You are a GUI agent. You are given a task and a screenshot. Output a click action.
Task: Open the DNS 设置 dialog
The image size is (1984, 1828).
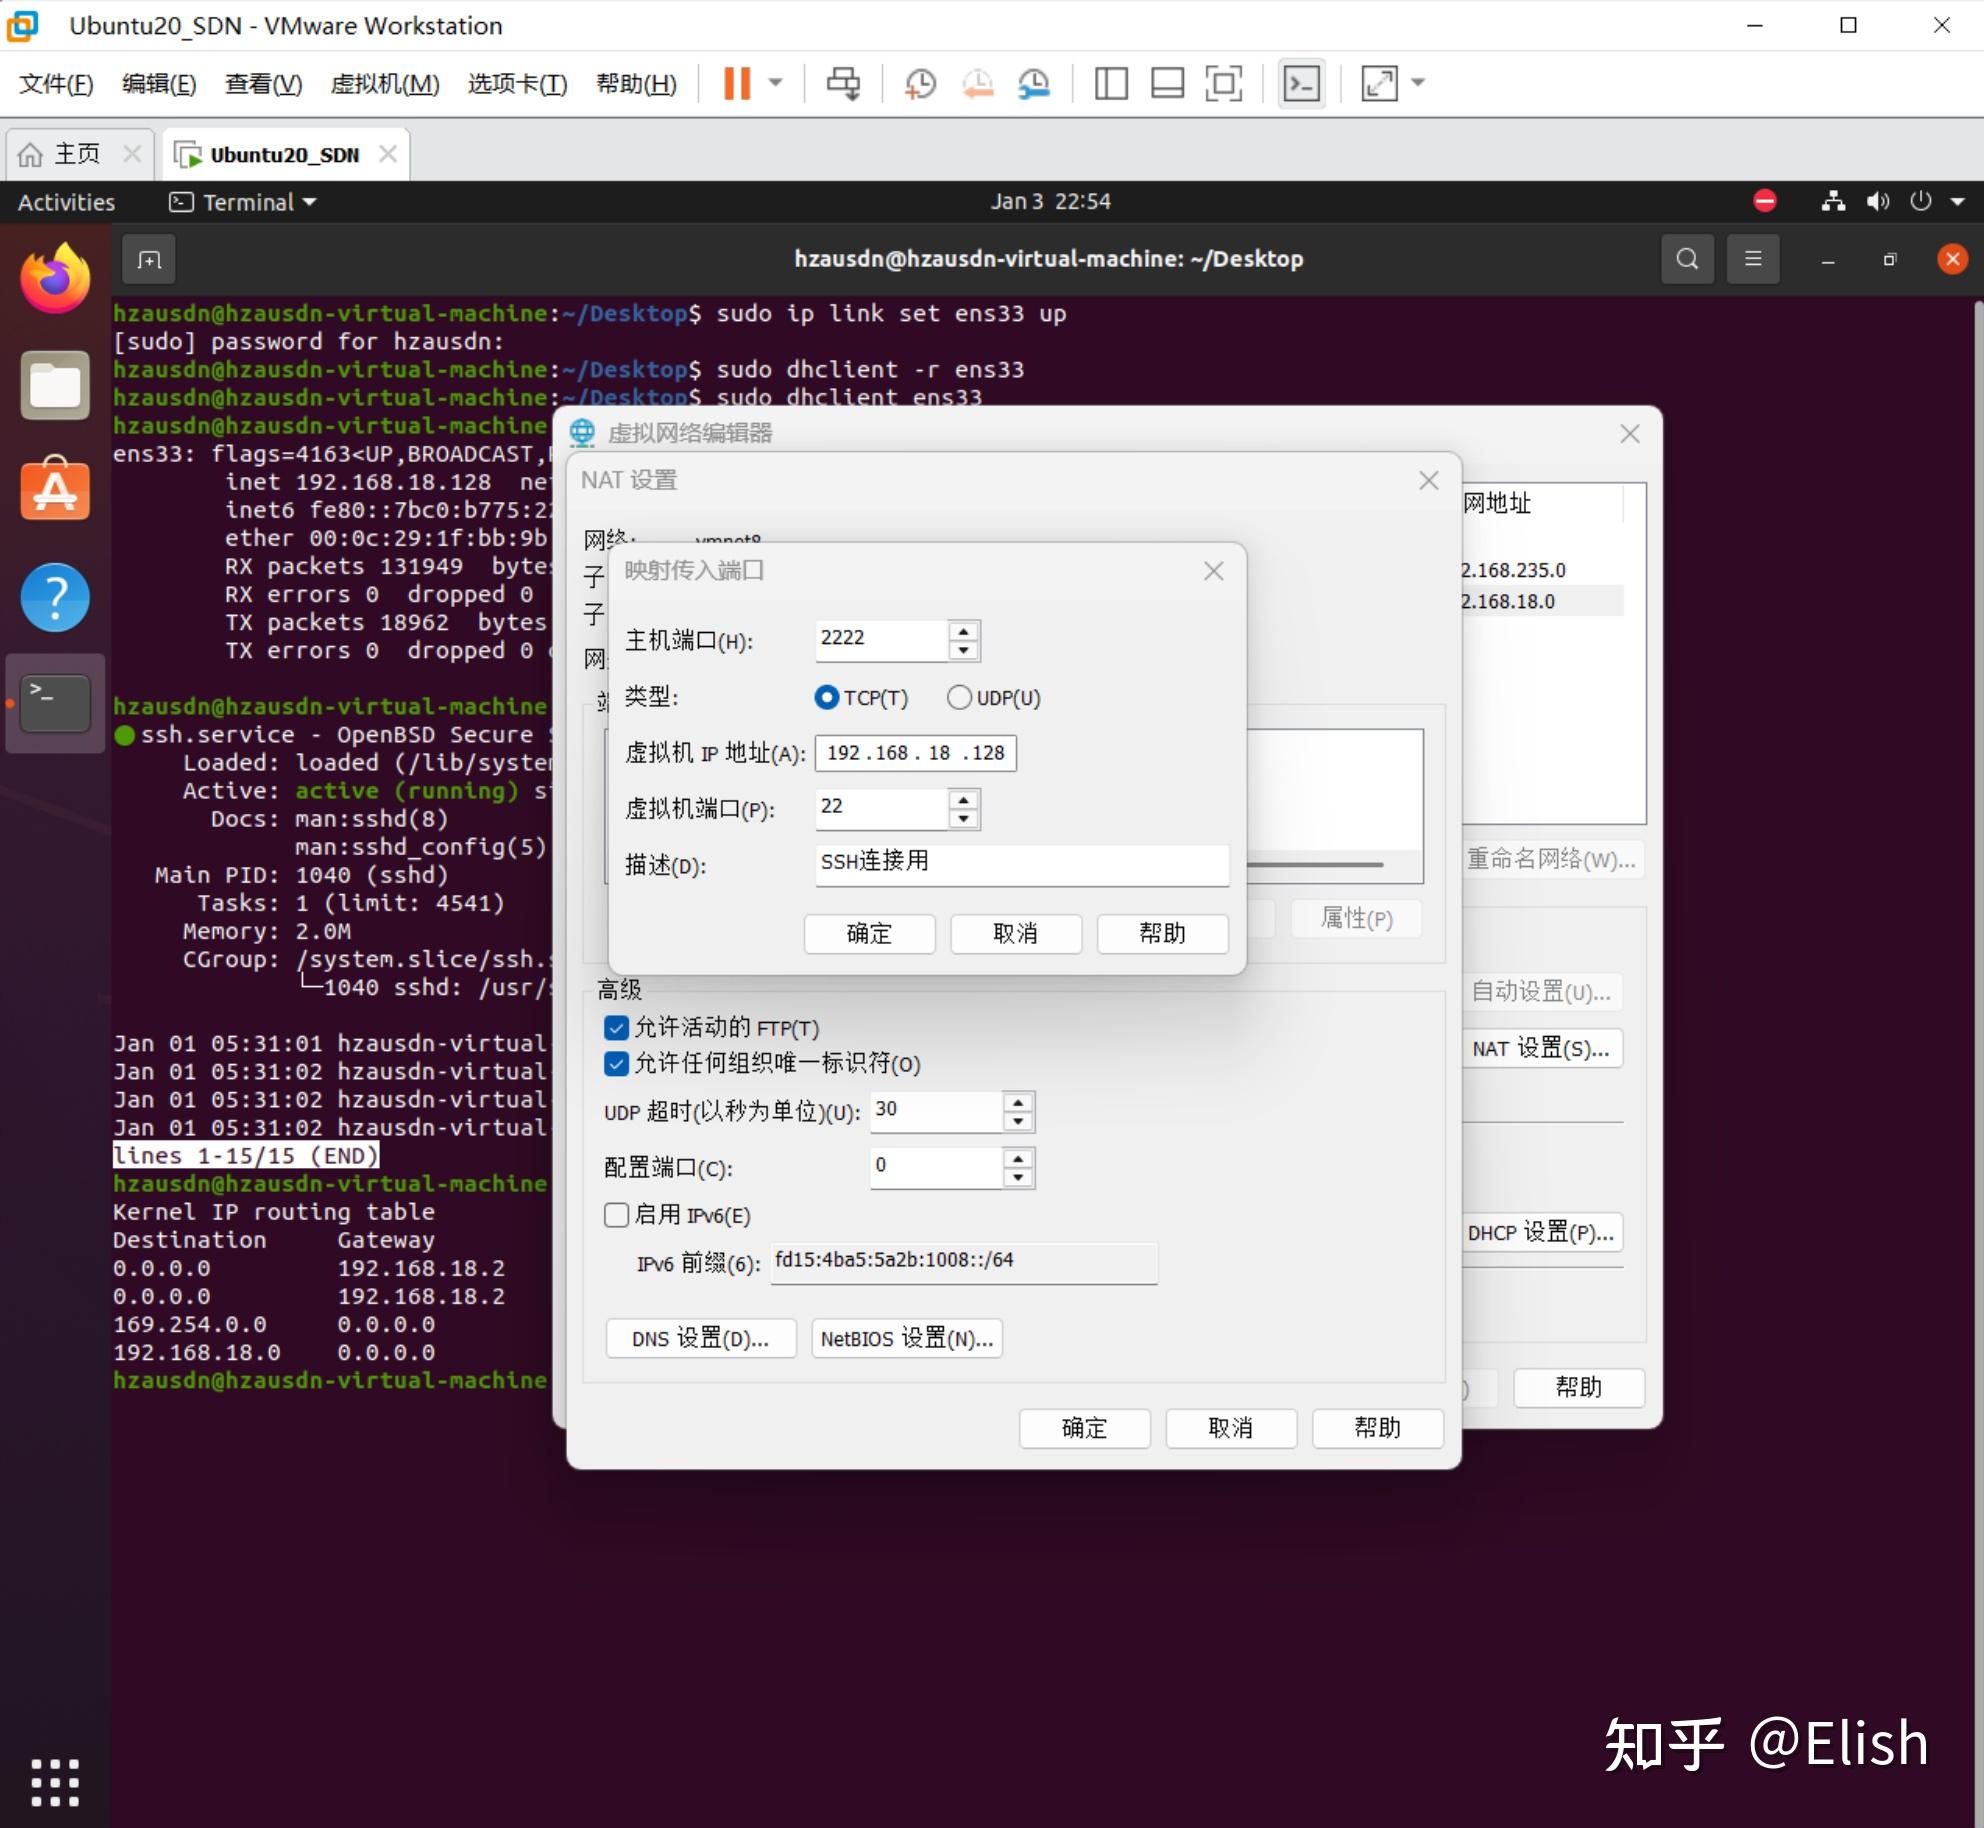coord(700,1338)
